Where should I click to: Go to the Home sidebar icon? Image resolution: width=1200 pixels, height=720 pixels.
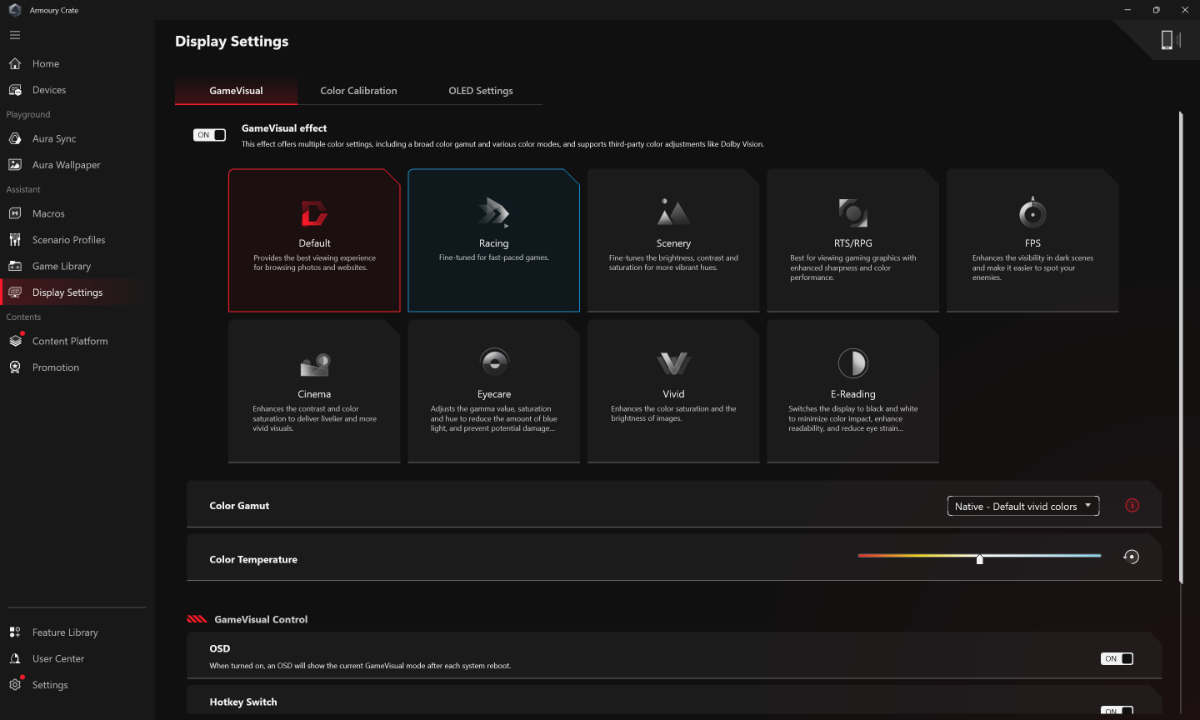(x=15, y=63)
